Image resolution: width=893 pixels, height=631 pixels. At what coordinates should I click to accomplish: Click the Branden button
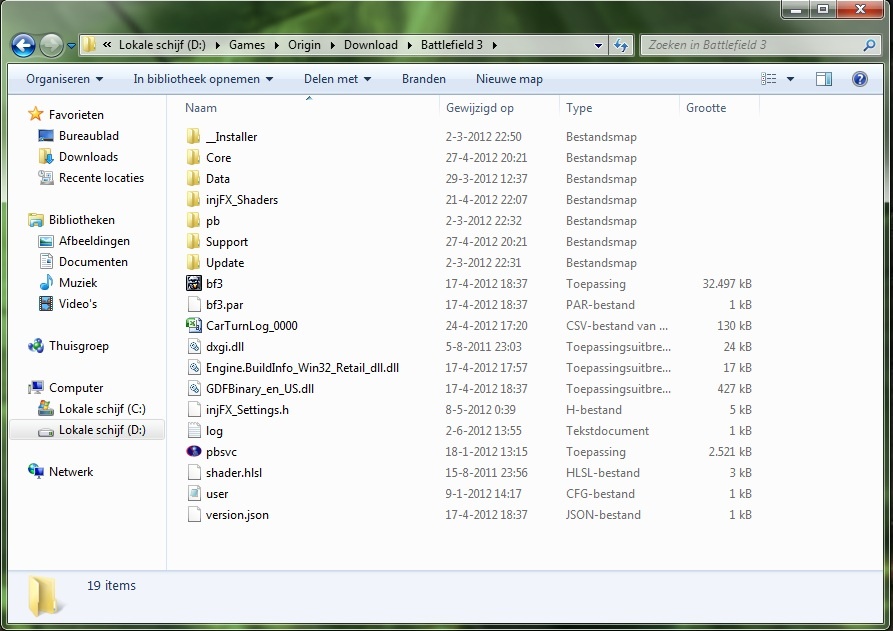click(x=424, y=79)
